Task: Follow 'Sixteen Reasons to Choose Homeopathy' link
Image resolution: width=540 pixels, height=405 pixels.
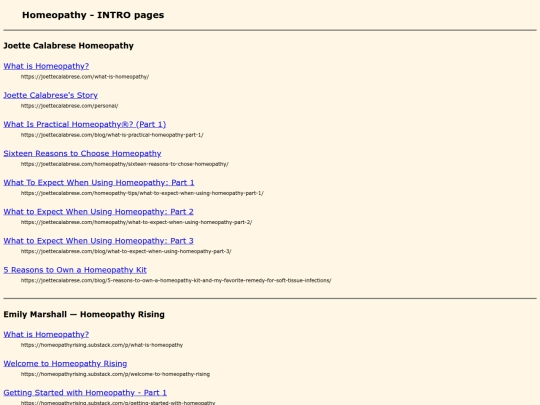Action: click(x=82, y=153)
